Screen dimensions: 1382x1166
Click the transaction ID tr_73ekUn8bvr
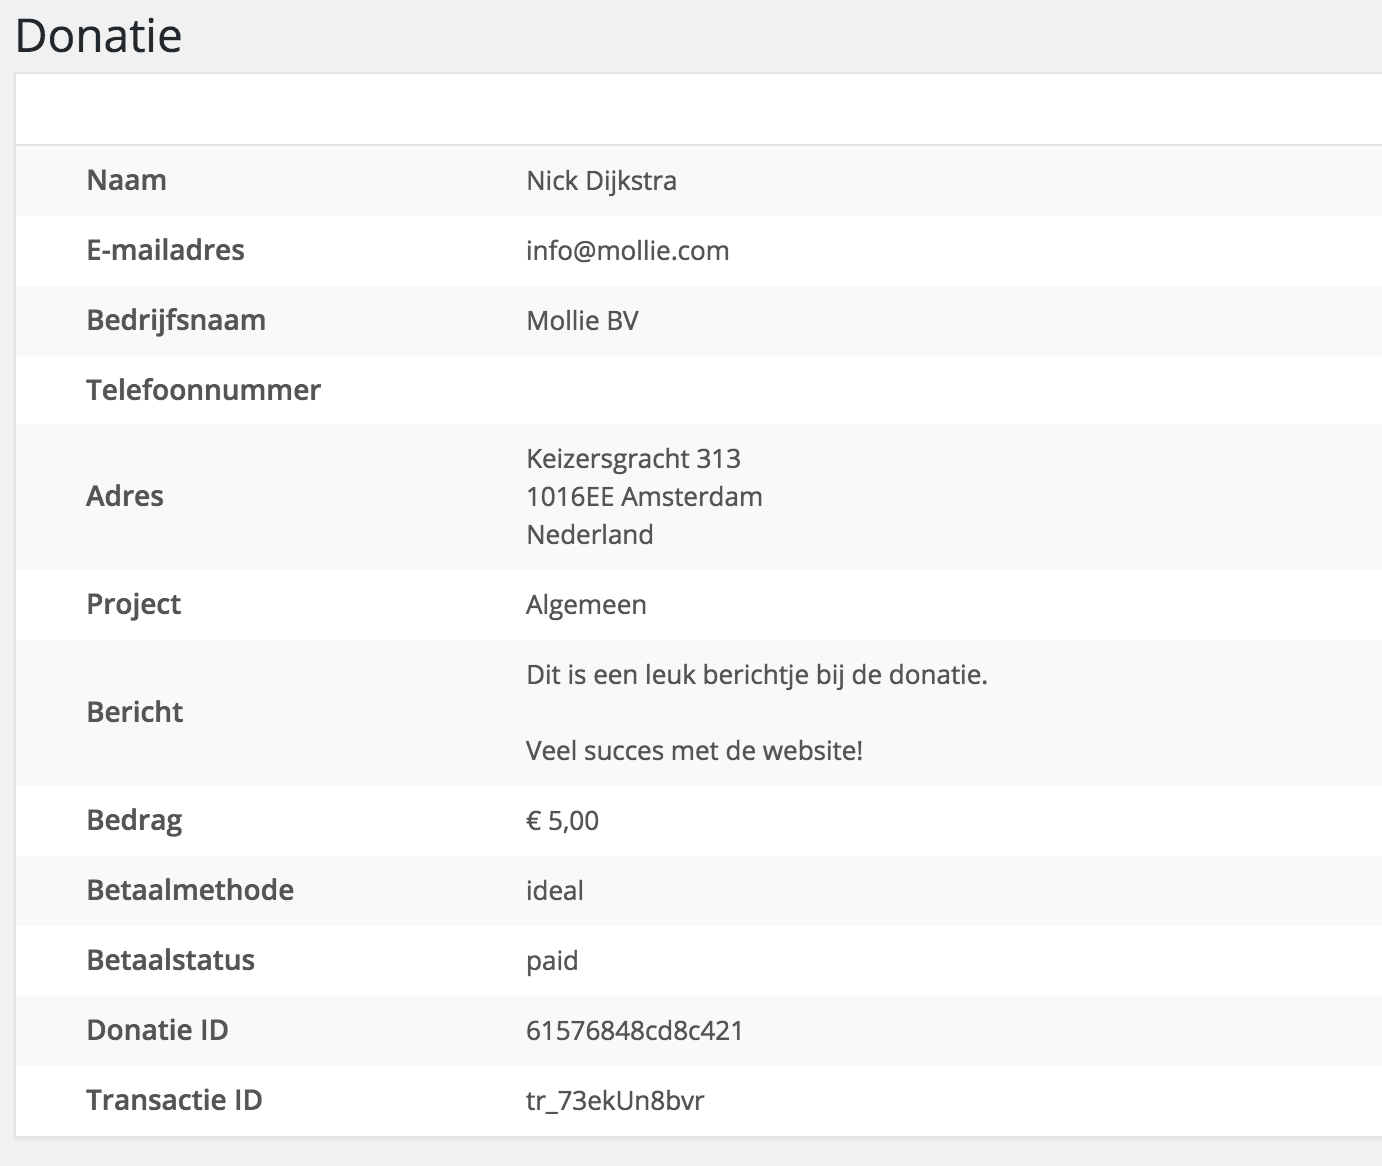(615, 1101)
